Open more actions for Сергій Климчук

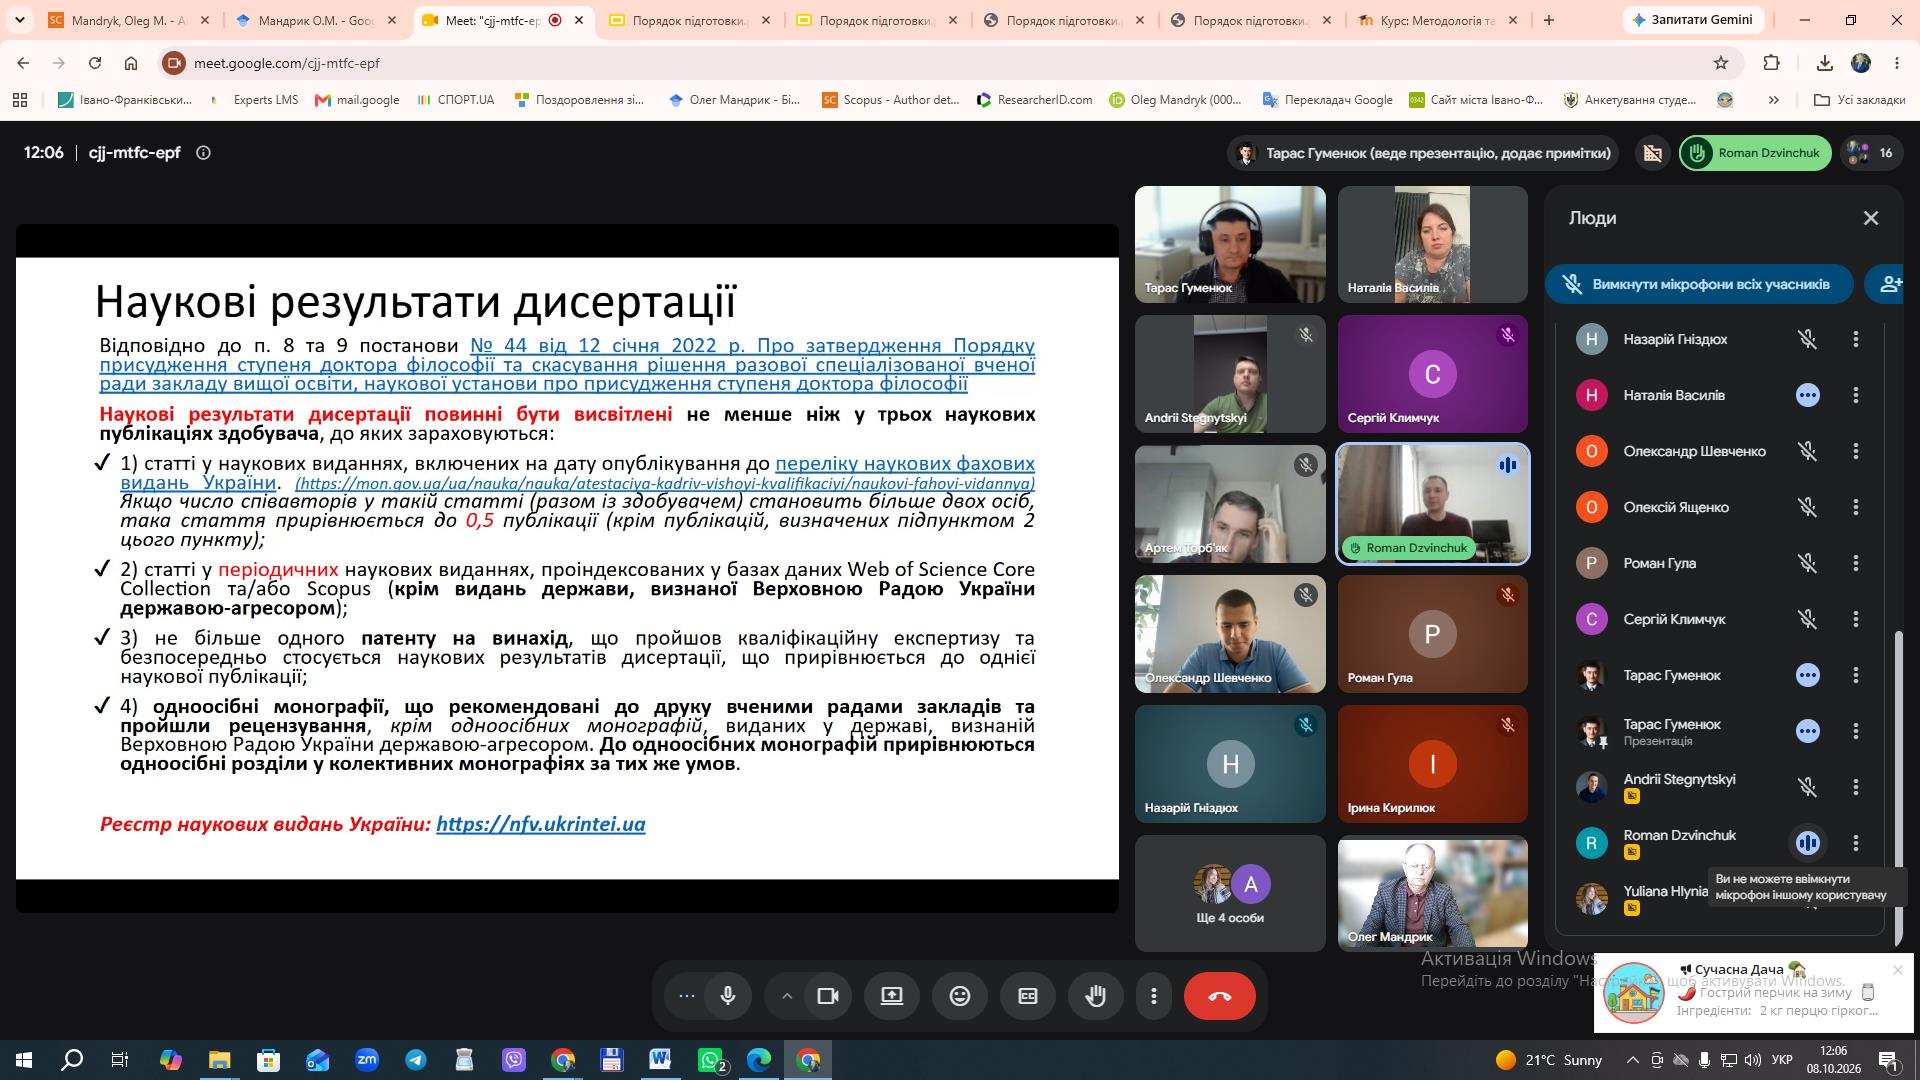pos(1856,619)
